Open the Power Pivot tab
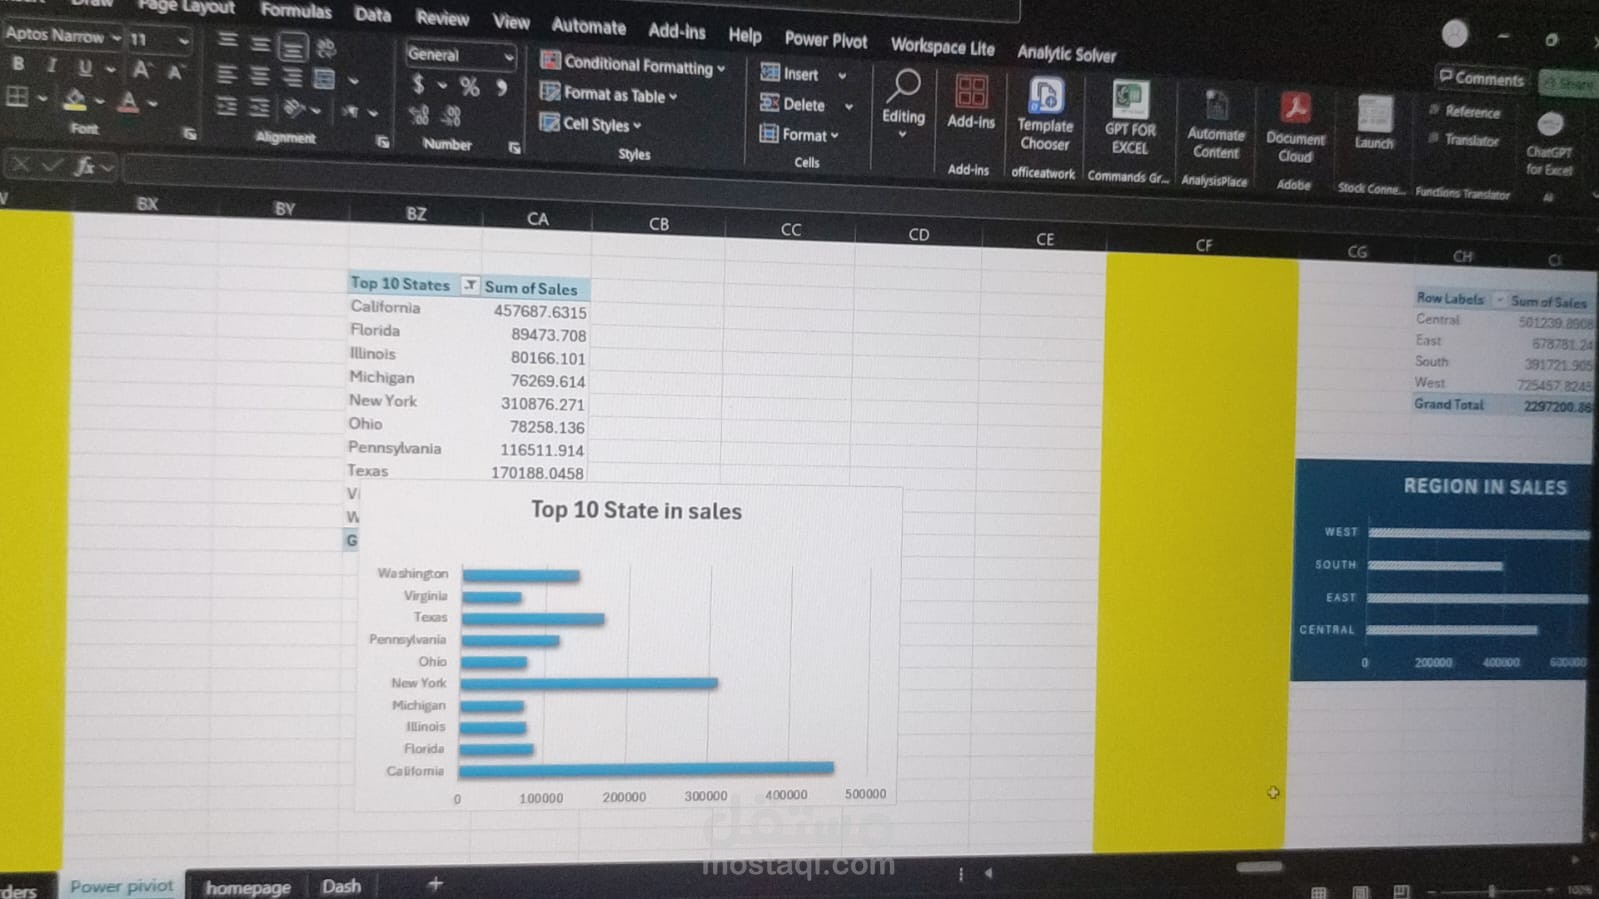This screenshot has width=1599, height=899. pos(826,40)
